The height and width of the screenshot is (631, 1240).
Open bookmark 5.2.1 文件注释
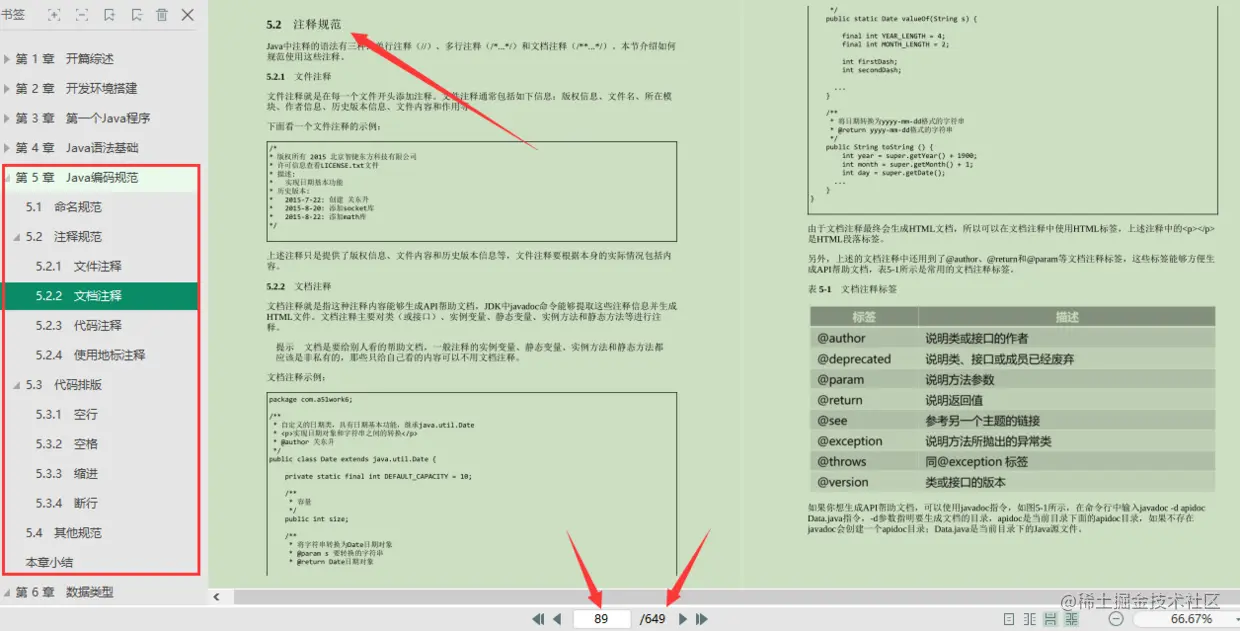pyautogui.click(x=79, y=266)
